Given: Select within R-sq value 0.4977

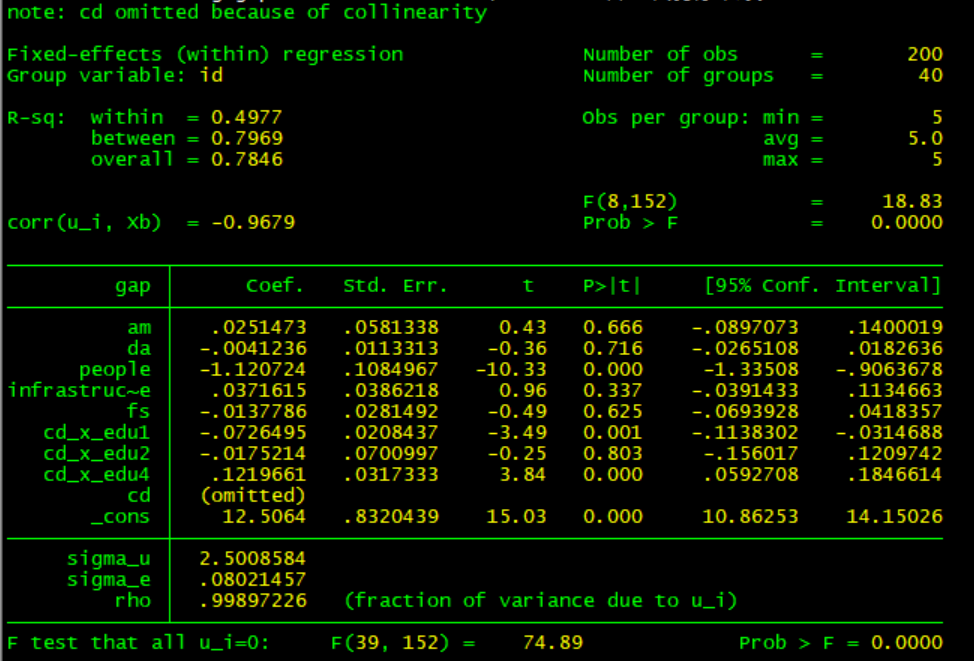Looking at the screenshot, I should [x=247, y=117].
